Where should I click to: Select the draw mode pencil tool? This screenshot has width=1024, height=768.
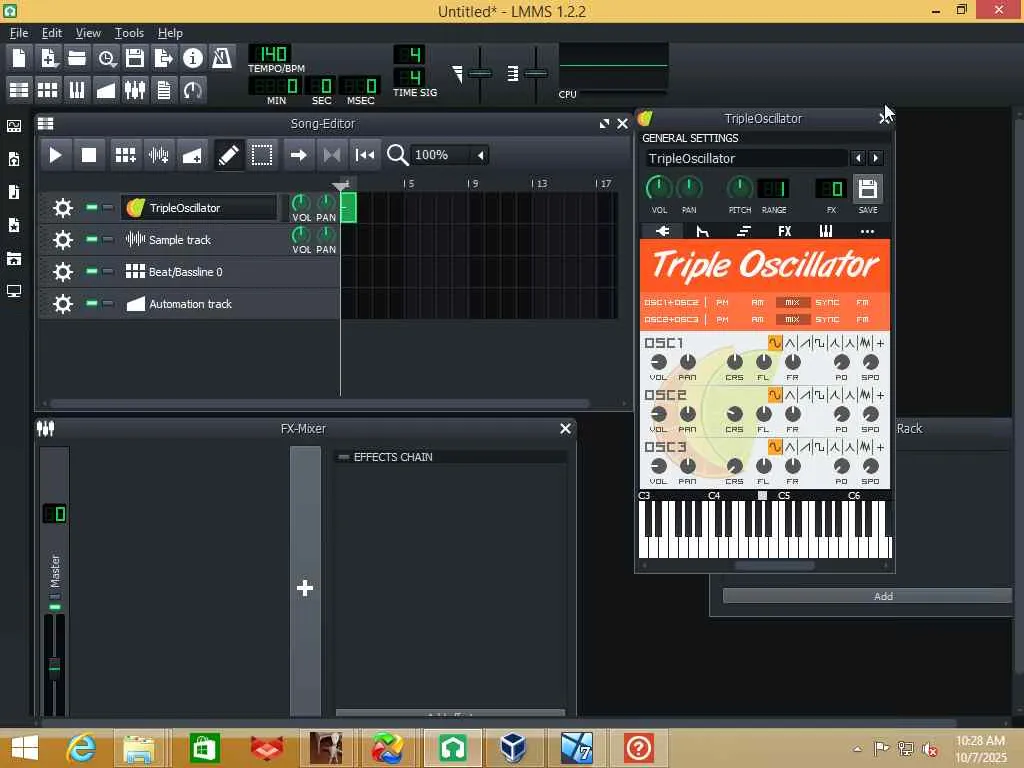coord(229,155)
